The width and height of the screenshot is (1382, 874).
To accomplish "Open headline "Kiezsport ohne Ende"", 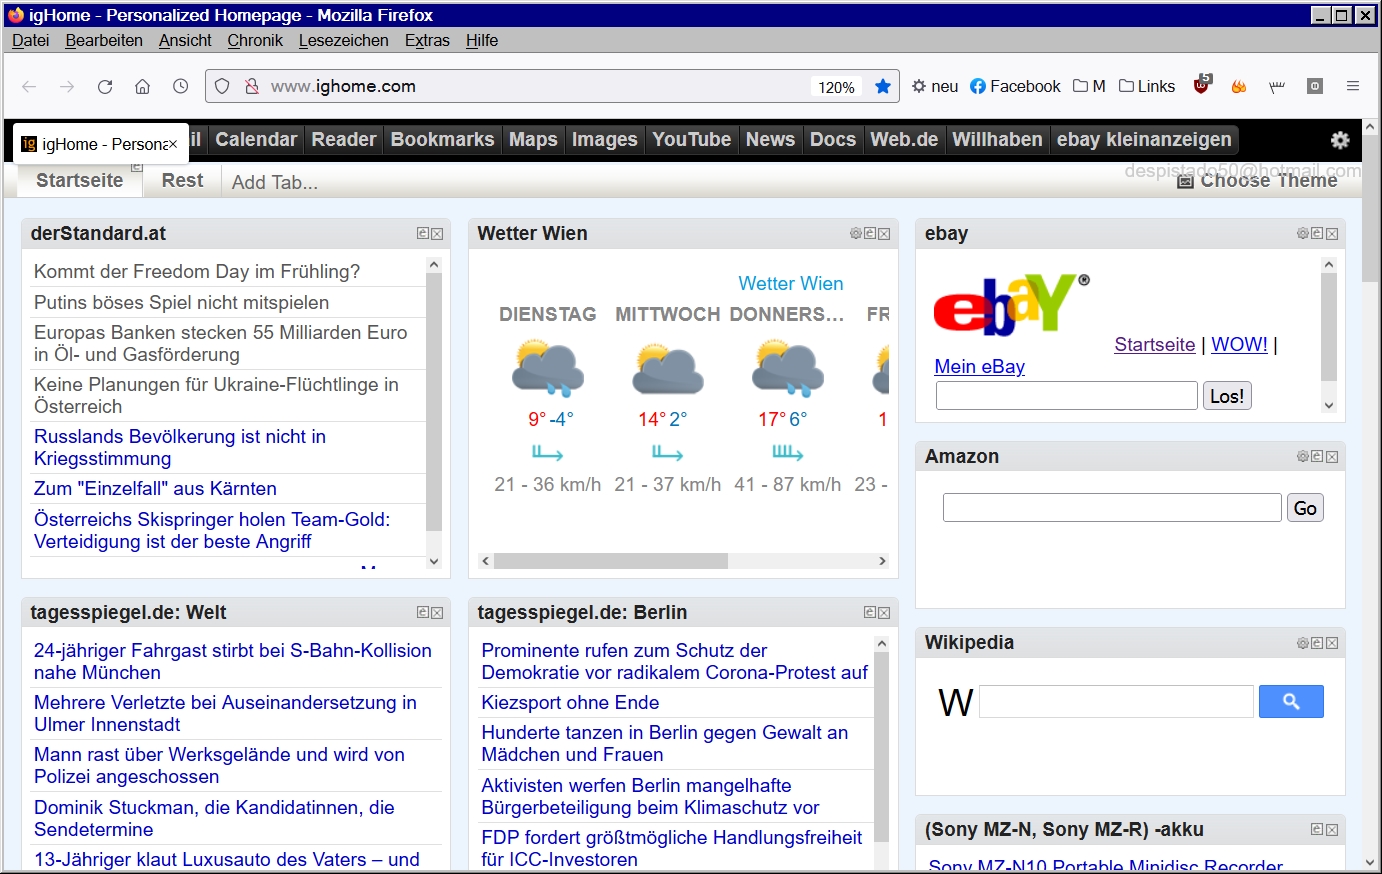I will point(570,703).
